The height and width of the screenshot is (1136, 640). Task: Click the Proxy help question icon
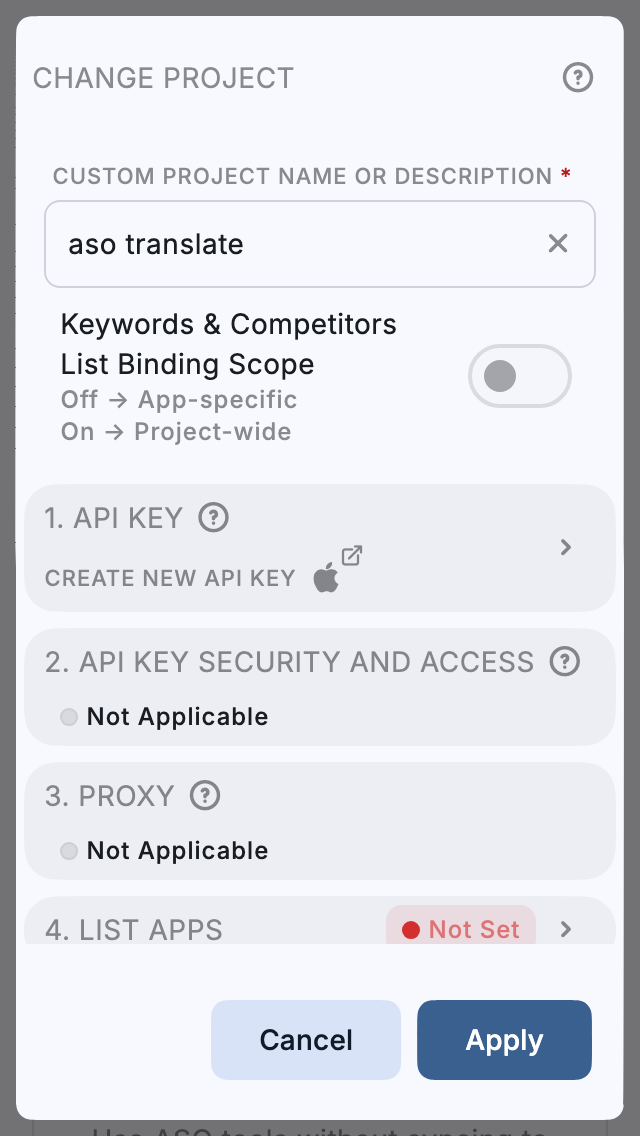coord(205,795)
